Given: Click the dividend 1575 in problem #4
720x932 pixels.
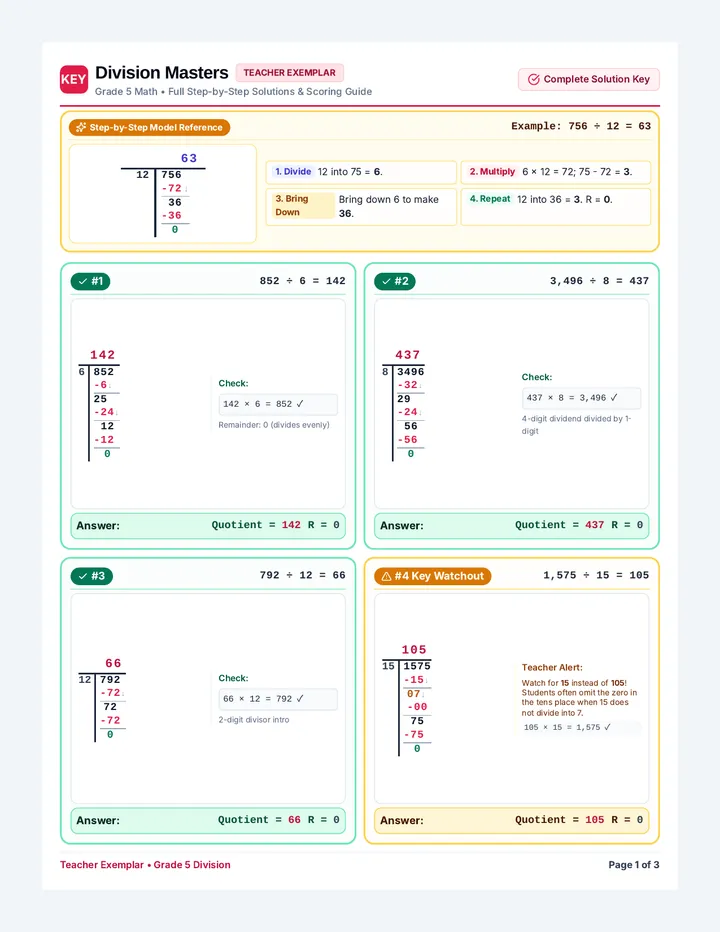Looking at the screenshot, I should [x=417, y=666].
